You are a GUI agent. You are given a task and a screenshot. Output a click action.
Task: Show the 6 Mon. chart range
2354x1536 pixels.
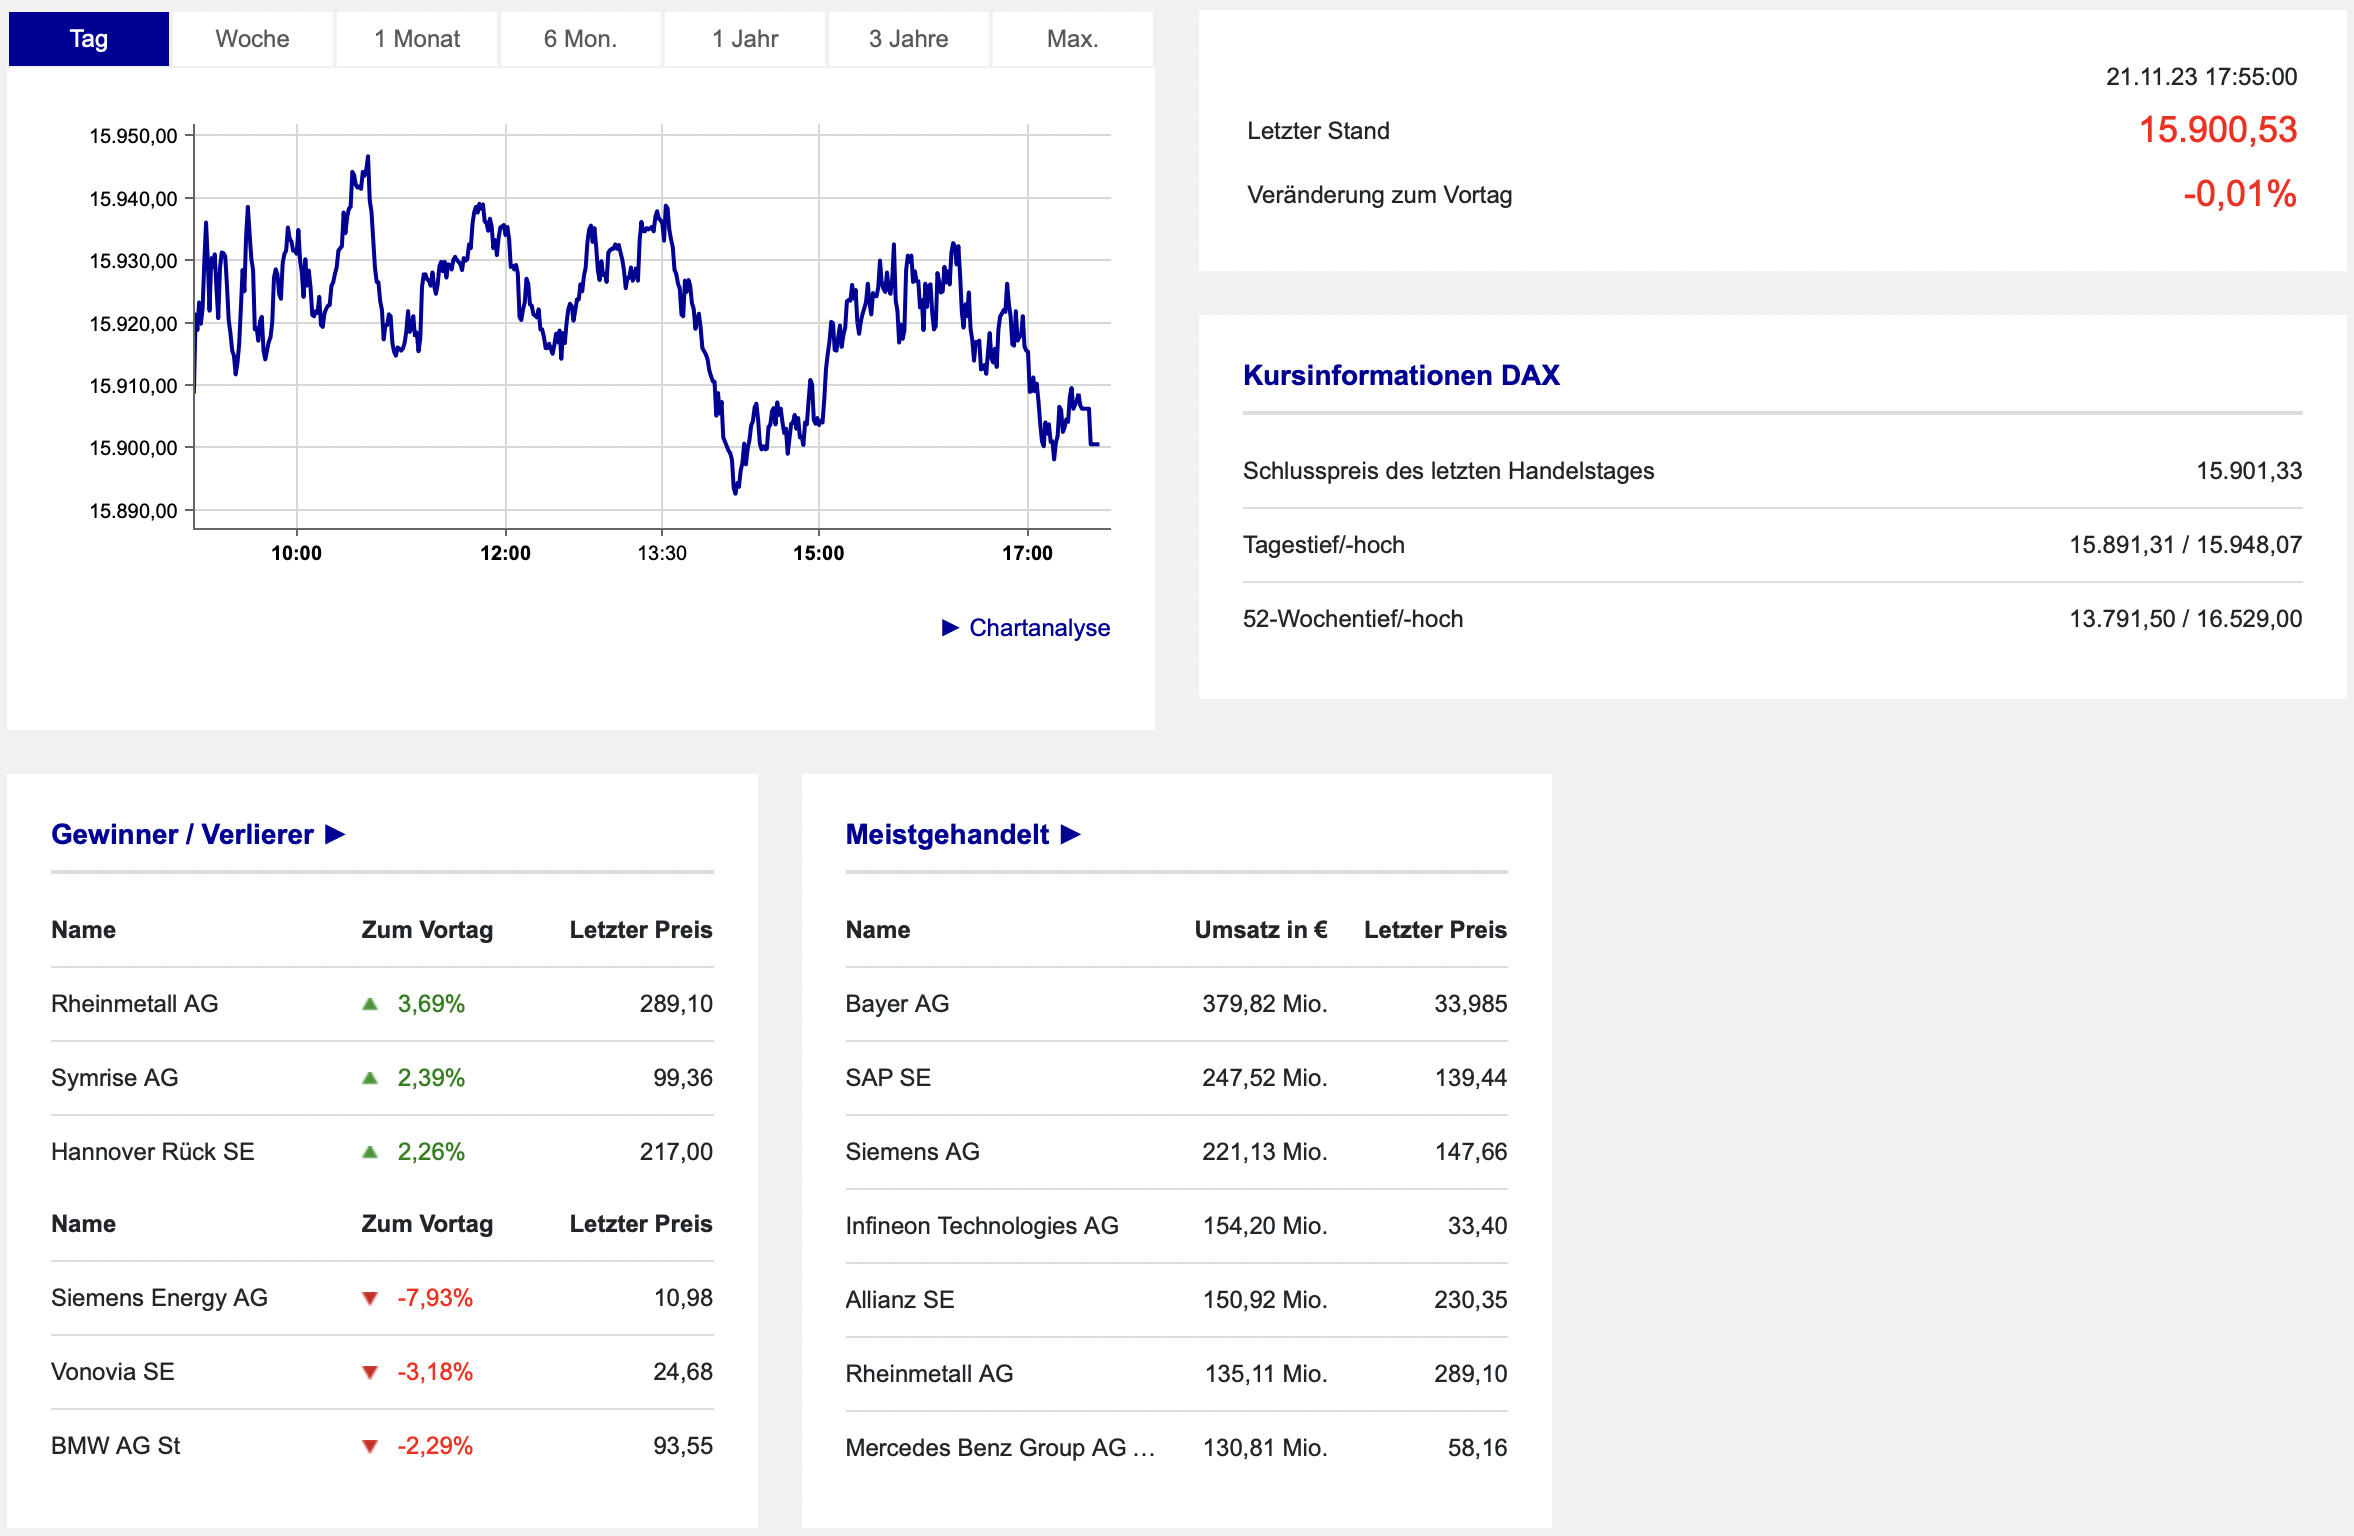[580, 39]
